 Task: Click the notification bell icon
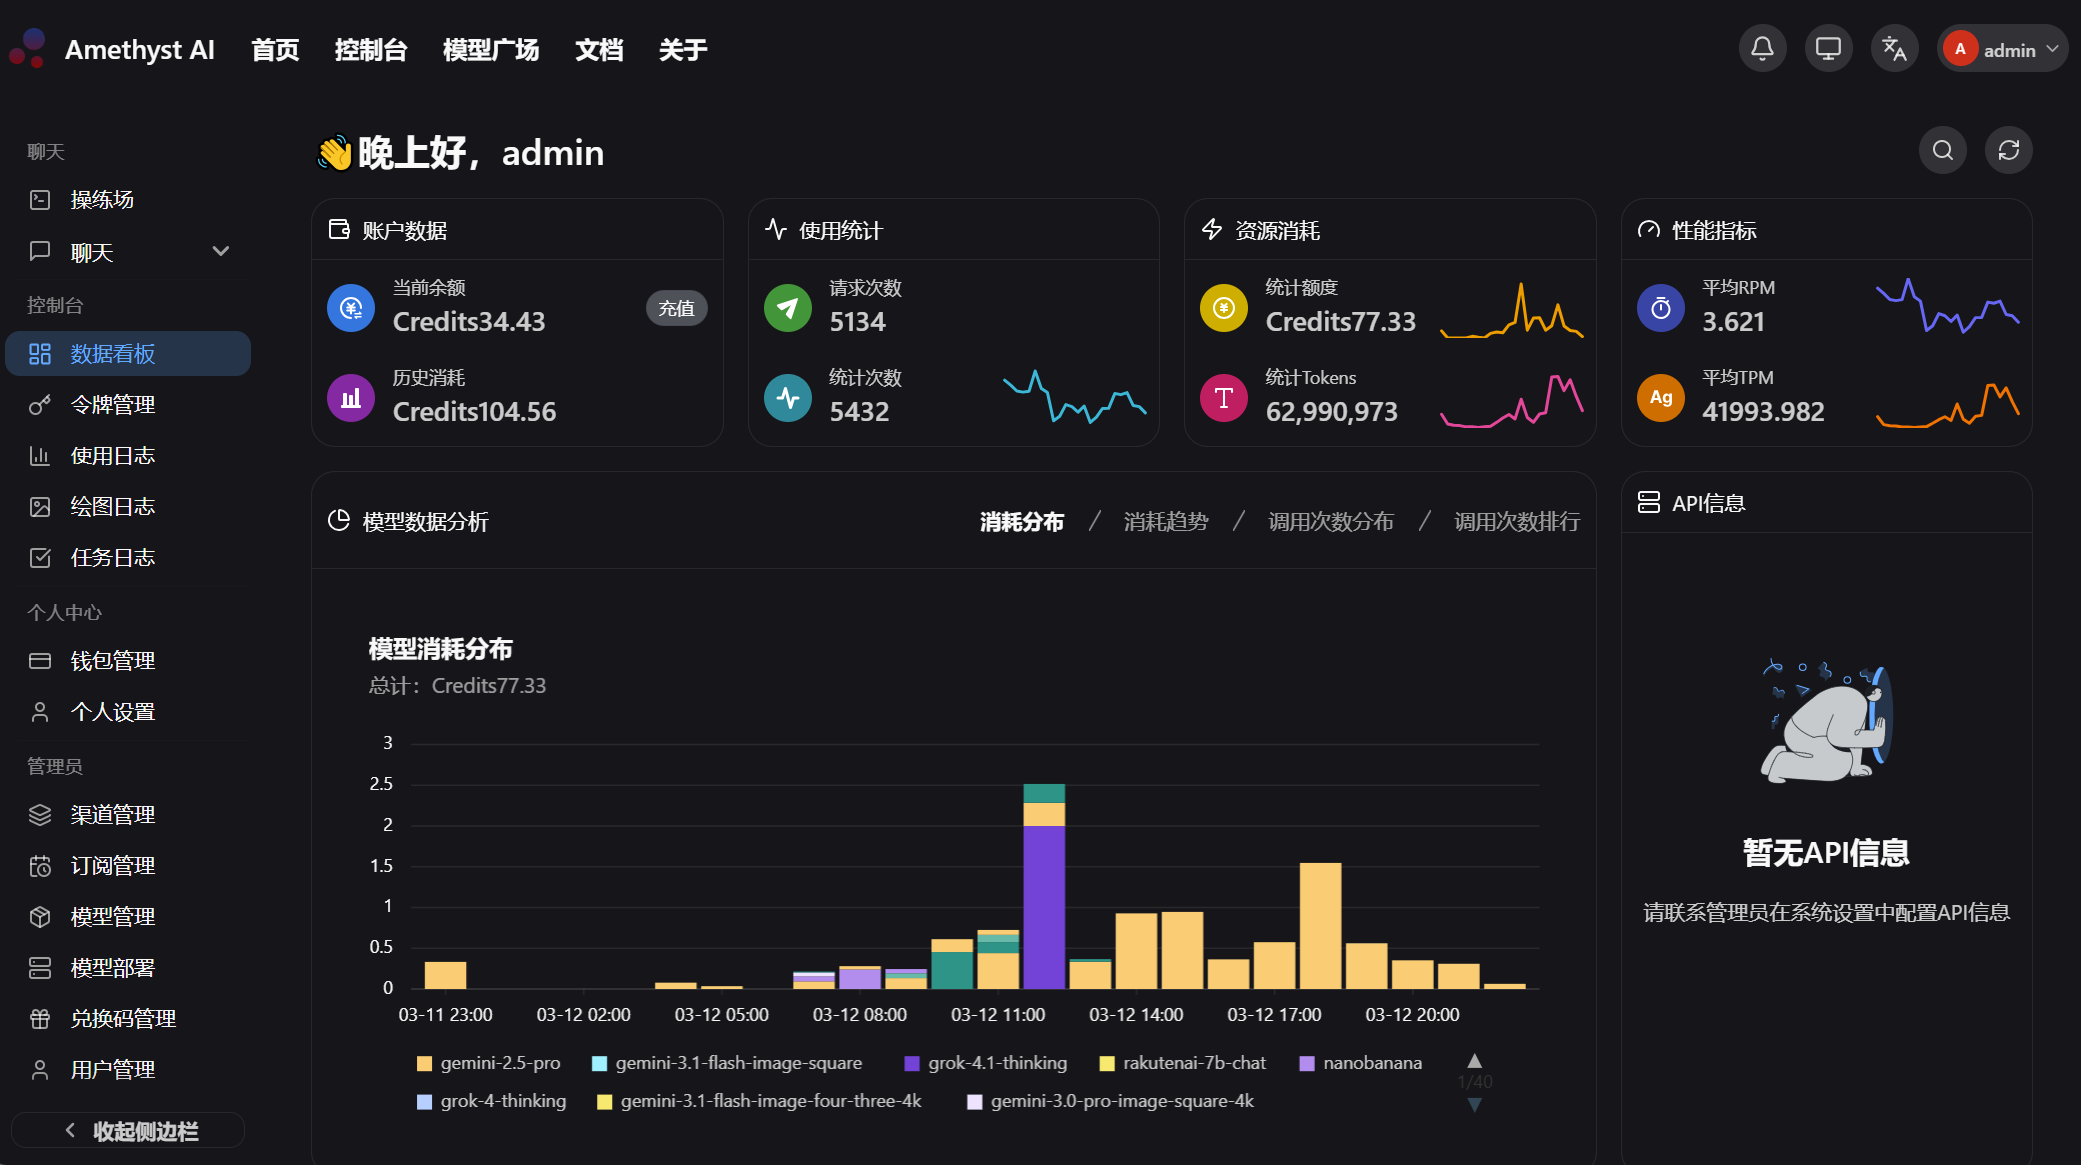(x=1762, y=48)
